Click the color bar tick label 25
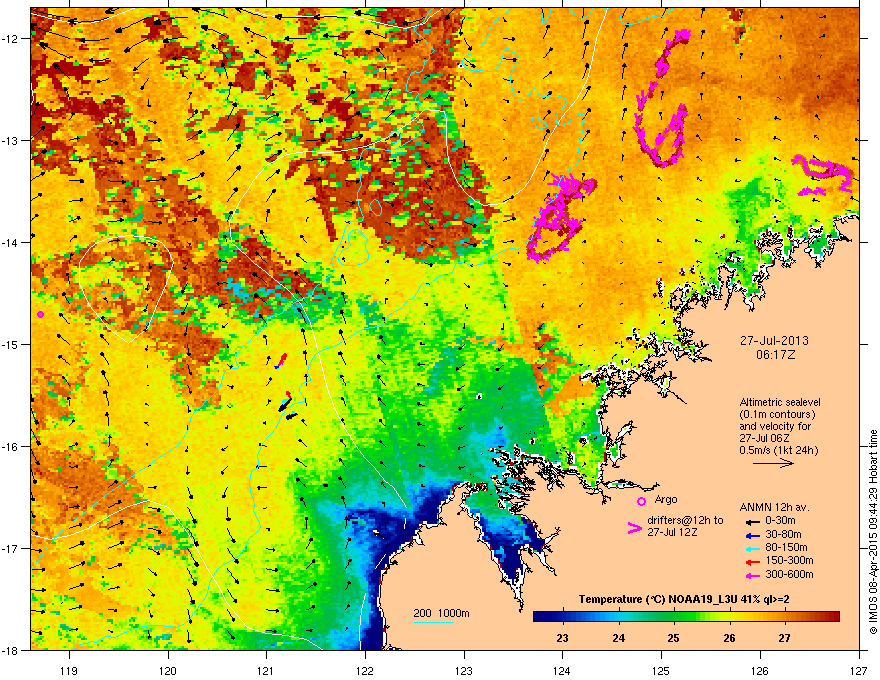Viewport: 880px width, 680px height. (673, 638)
